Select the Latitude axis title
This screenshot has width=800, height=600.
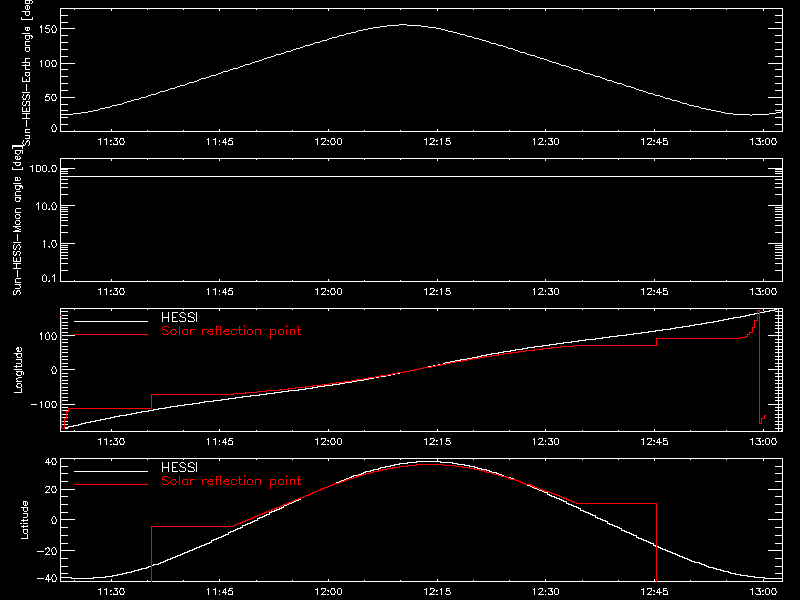point(24,520)
